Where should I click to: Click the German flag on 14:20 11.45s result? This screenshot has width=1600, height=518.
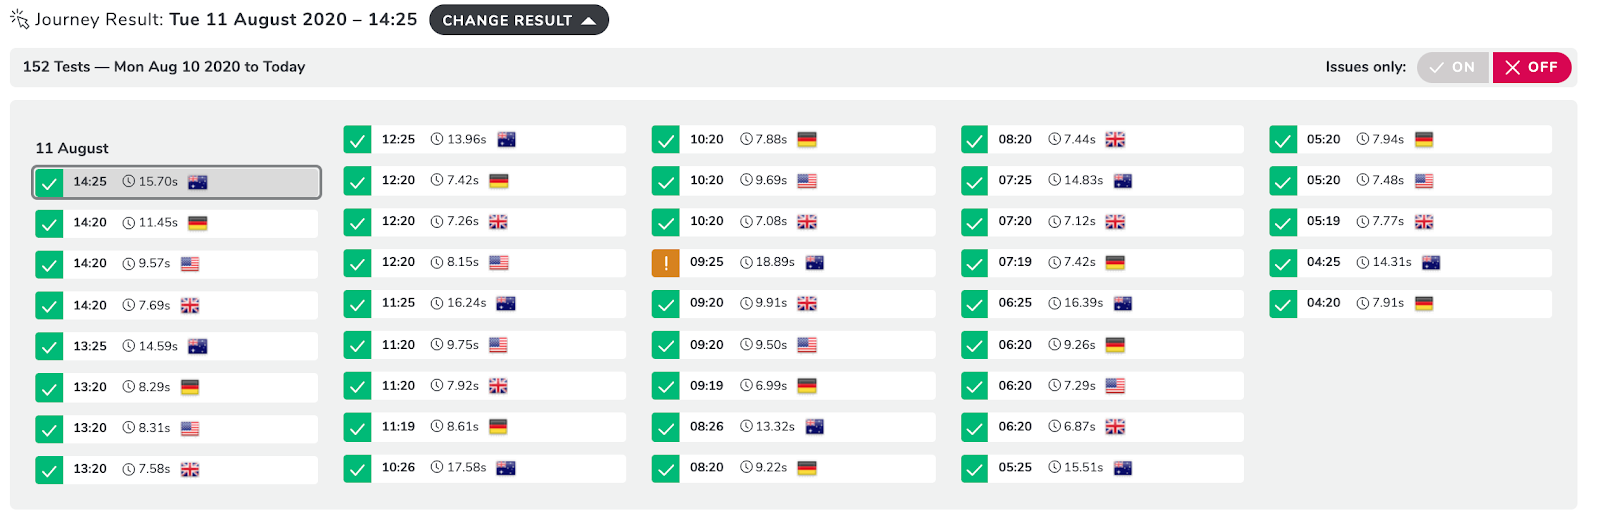coord(198,223)
